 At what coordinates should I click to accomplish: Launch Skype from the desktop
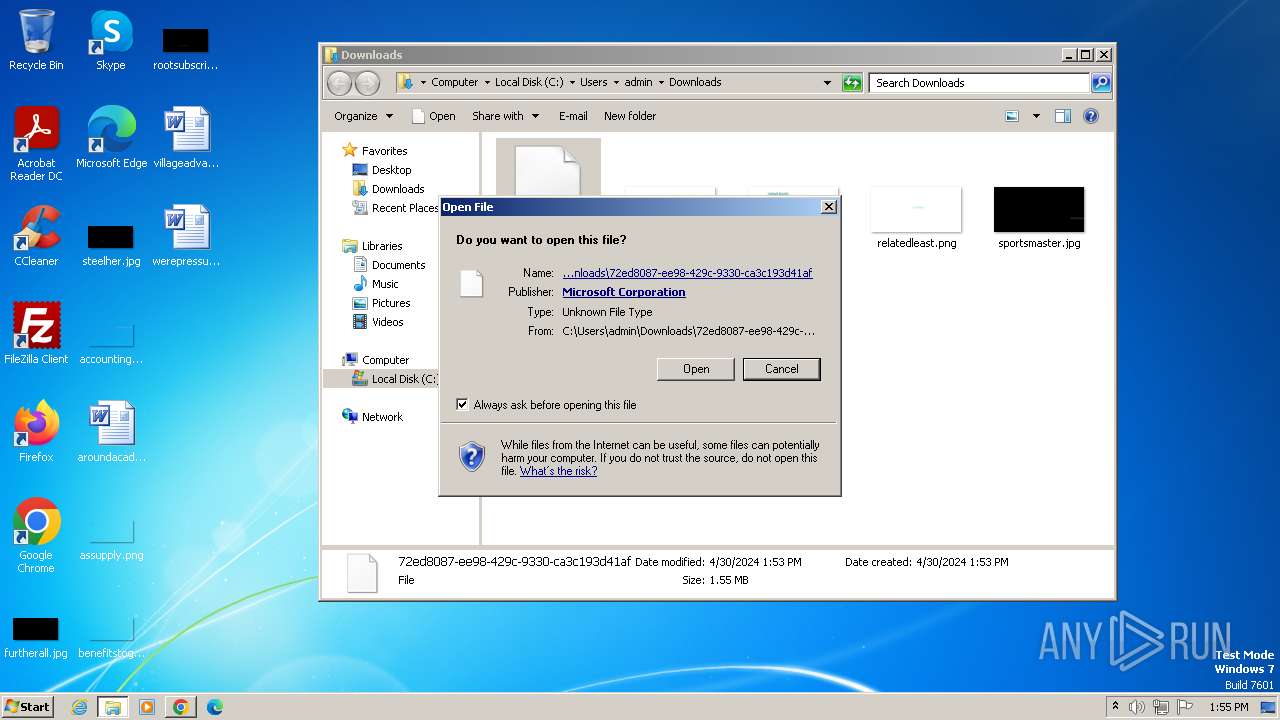tap(110, 40)
